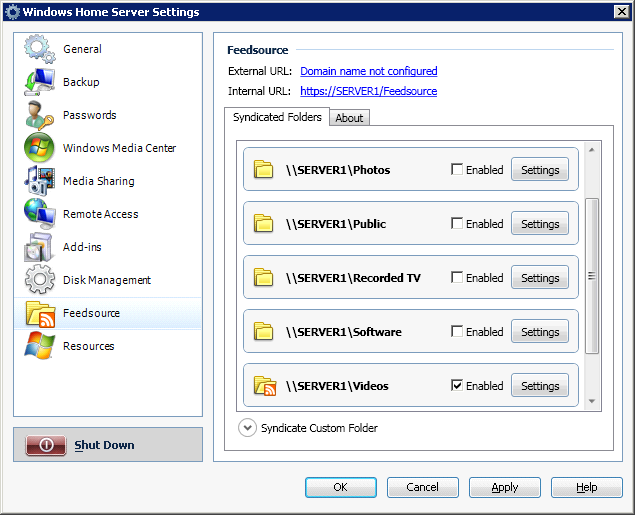Open the https://SERVER1/Feedsource internal link
Viewport: 635px width, 515px height.
[369, 91]
